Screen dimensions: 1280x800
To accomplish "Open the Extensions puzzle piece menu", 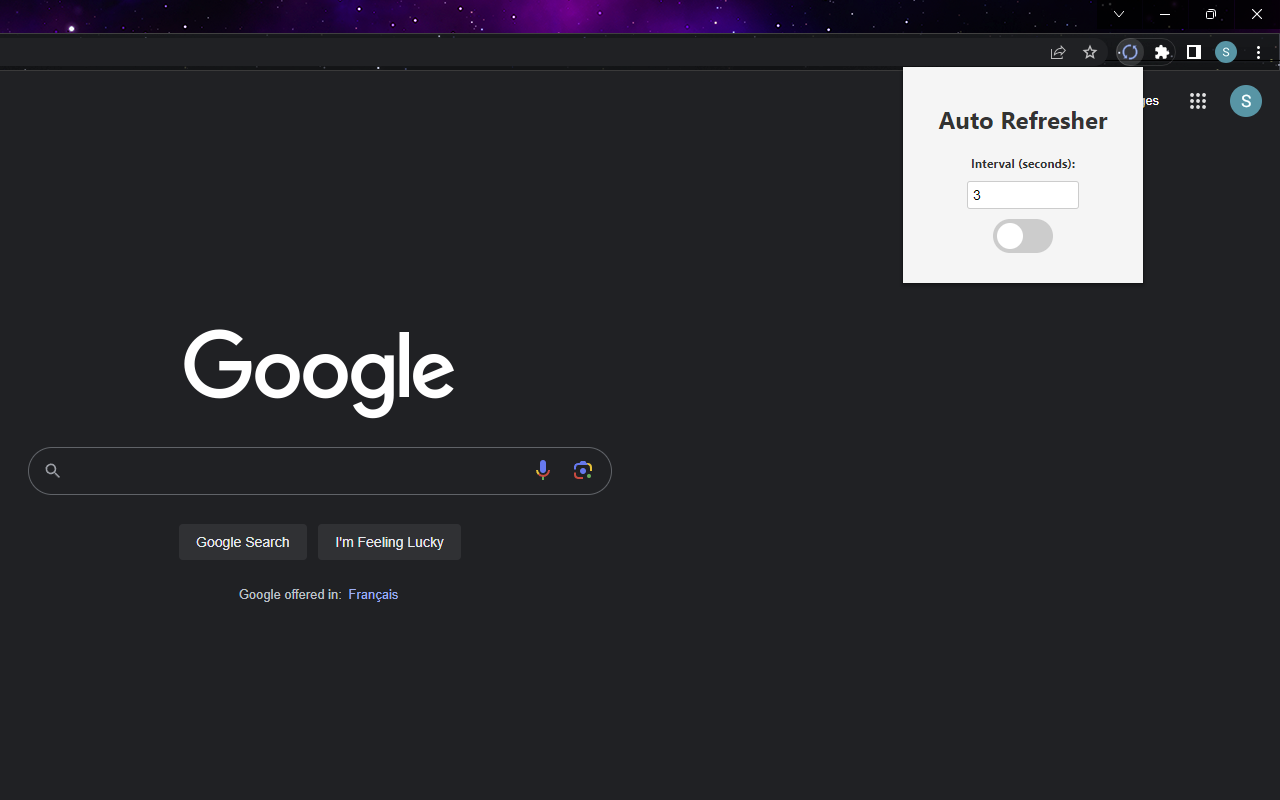I will click(1161, 52).
